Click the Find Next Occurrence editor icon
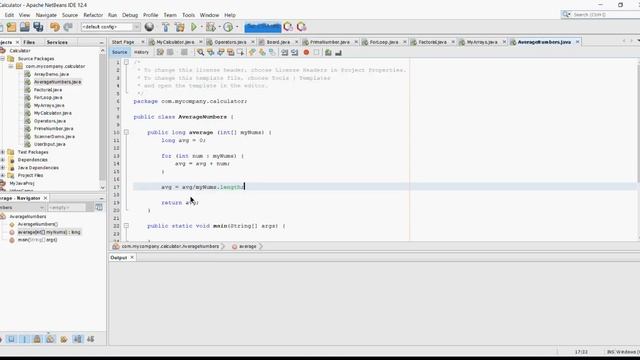This screenshot has height=360, width=640. 220,52
